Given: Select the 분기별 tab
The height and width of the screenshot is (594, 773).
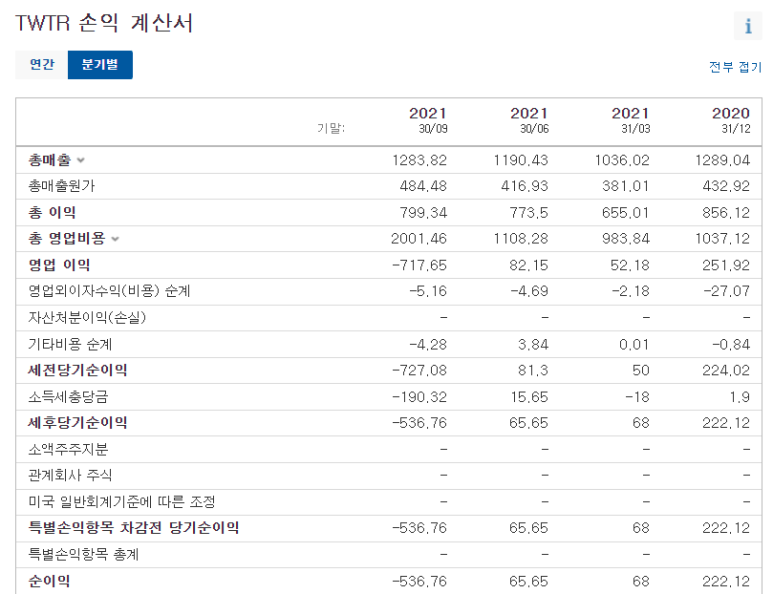Looking at the screenshot, I should pos(100,65).
